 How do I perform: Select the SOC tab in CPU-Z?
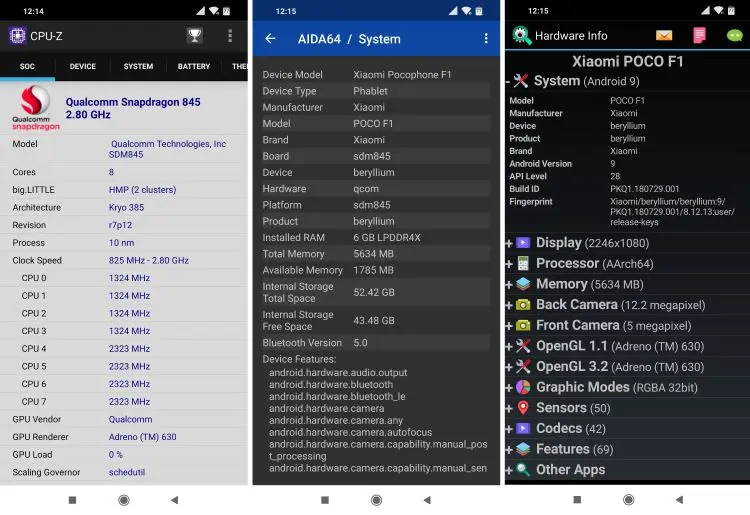(27, 66)
